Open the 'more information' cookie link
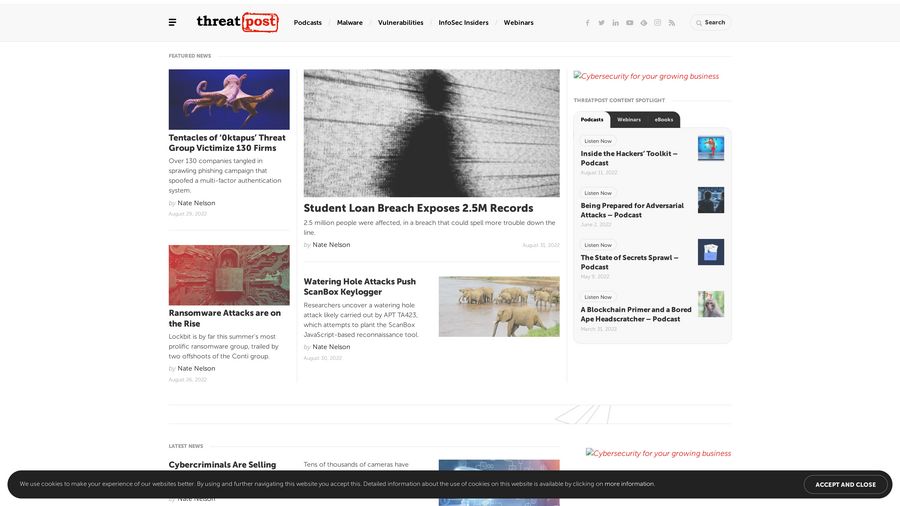This screenshot has height=506, width=900. (629, 484)
